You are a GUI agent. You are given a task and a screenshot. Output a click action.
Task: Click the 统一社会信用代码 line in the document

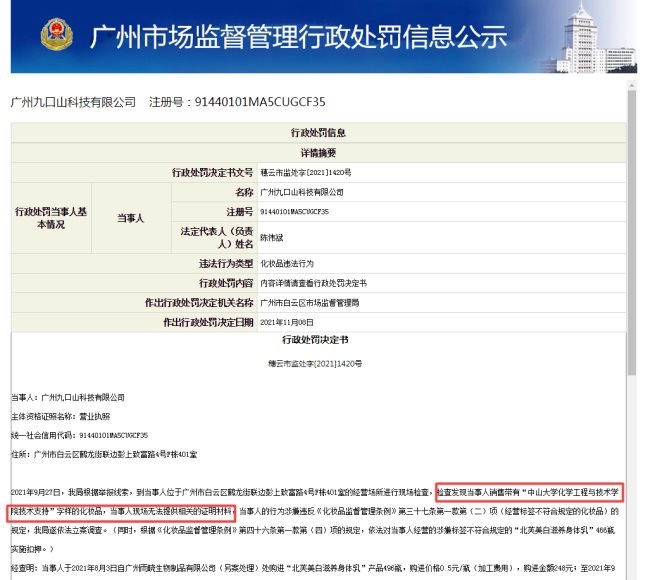(79, 435)
